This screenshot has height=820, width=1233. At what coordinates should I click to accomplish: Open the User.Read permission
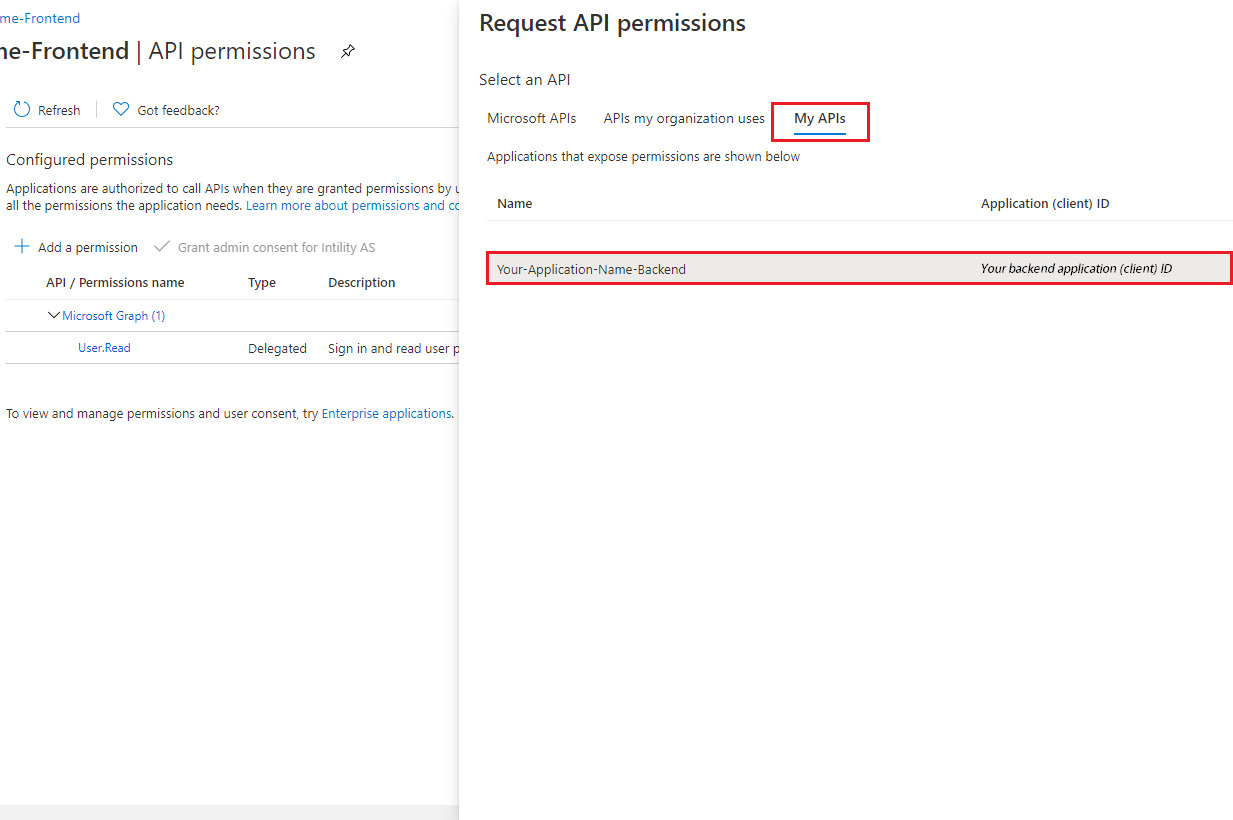click(104, 348)
